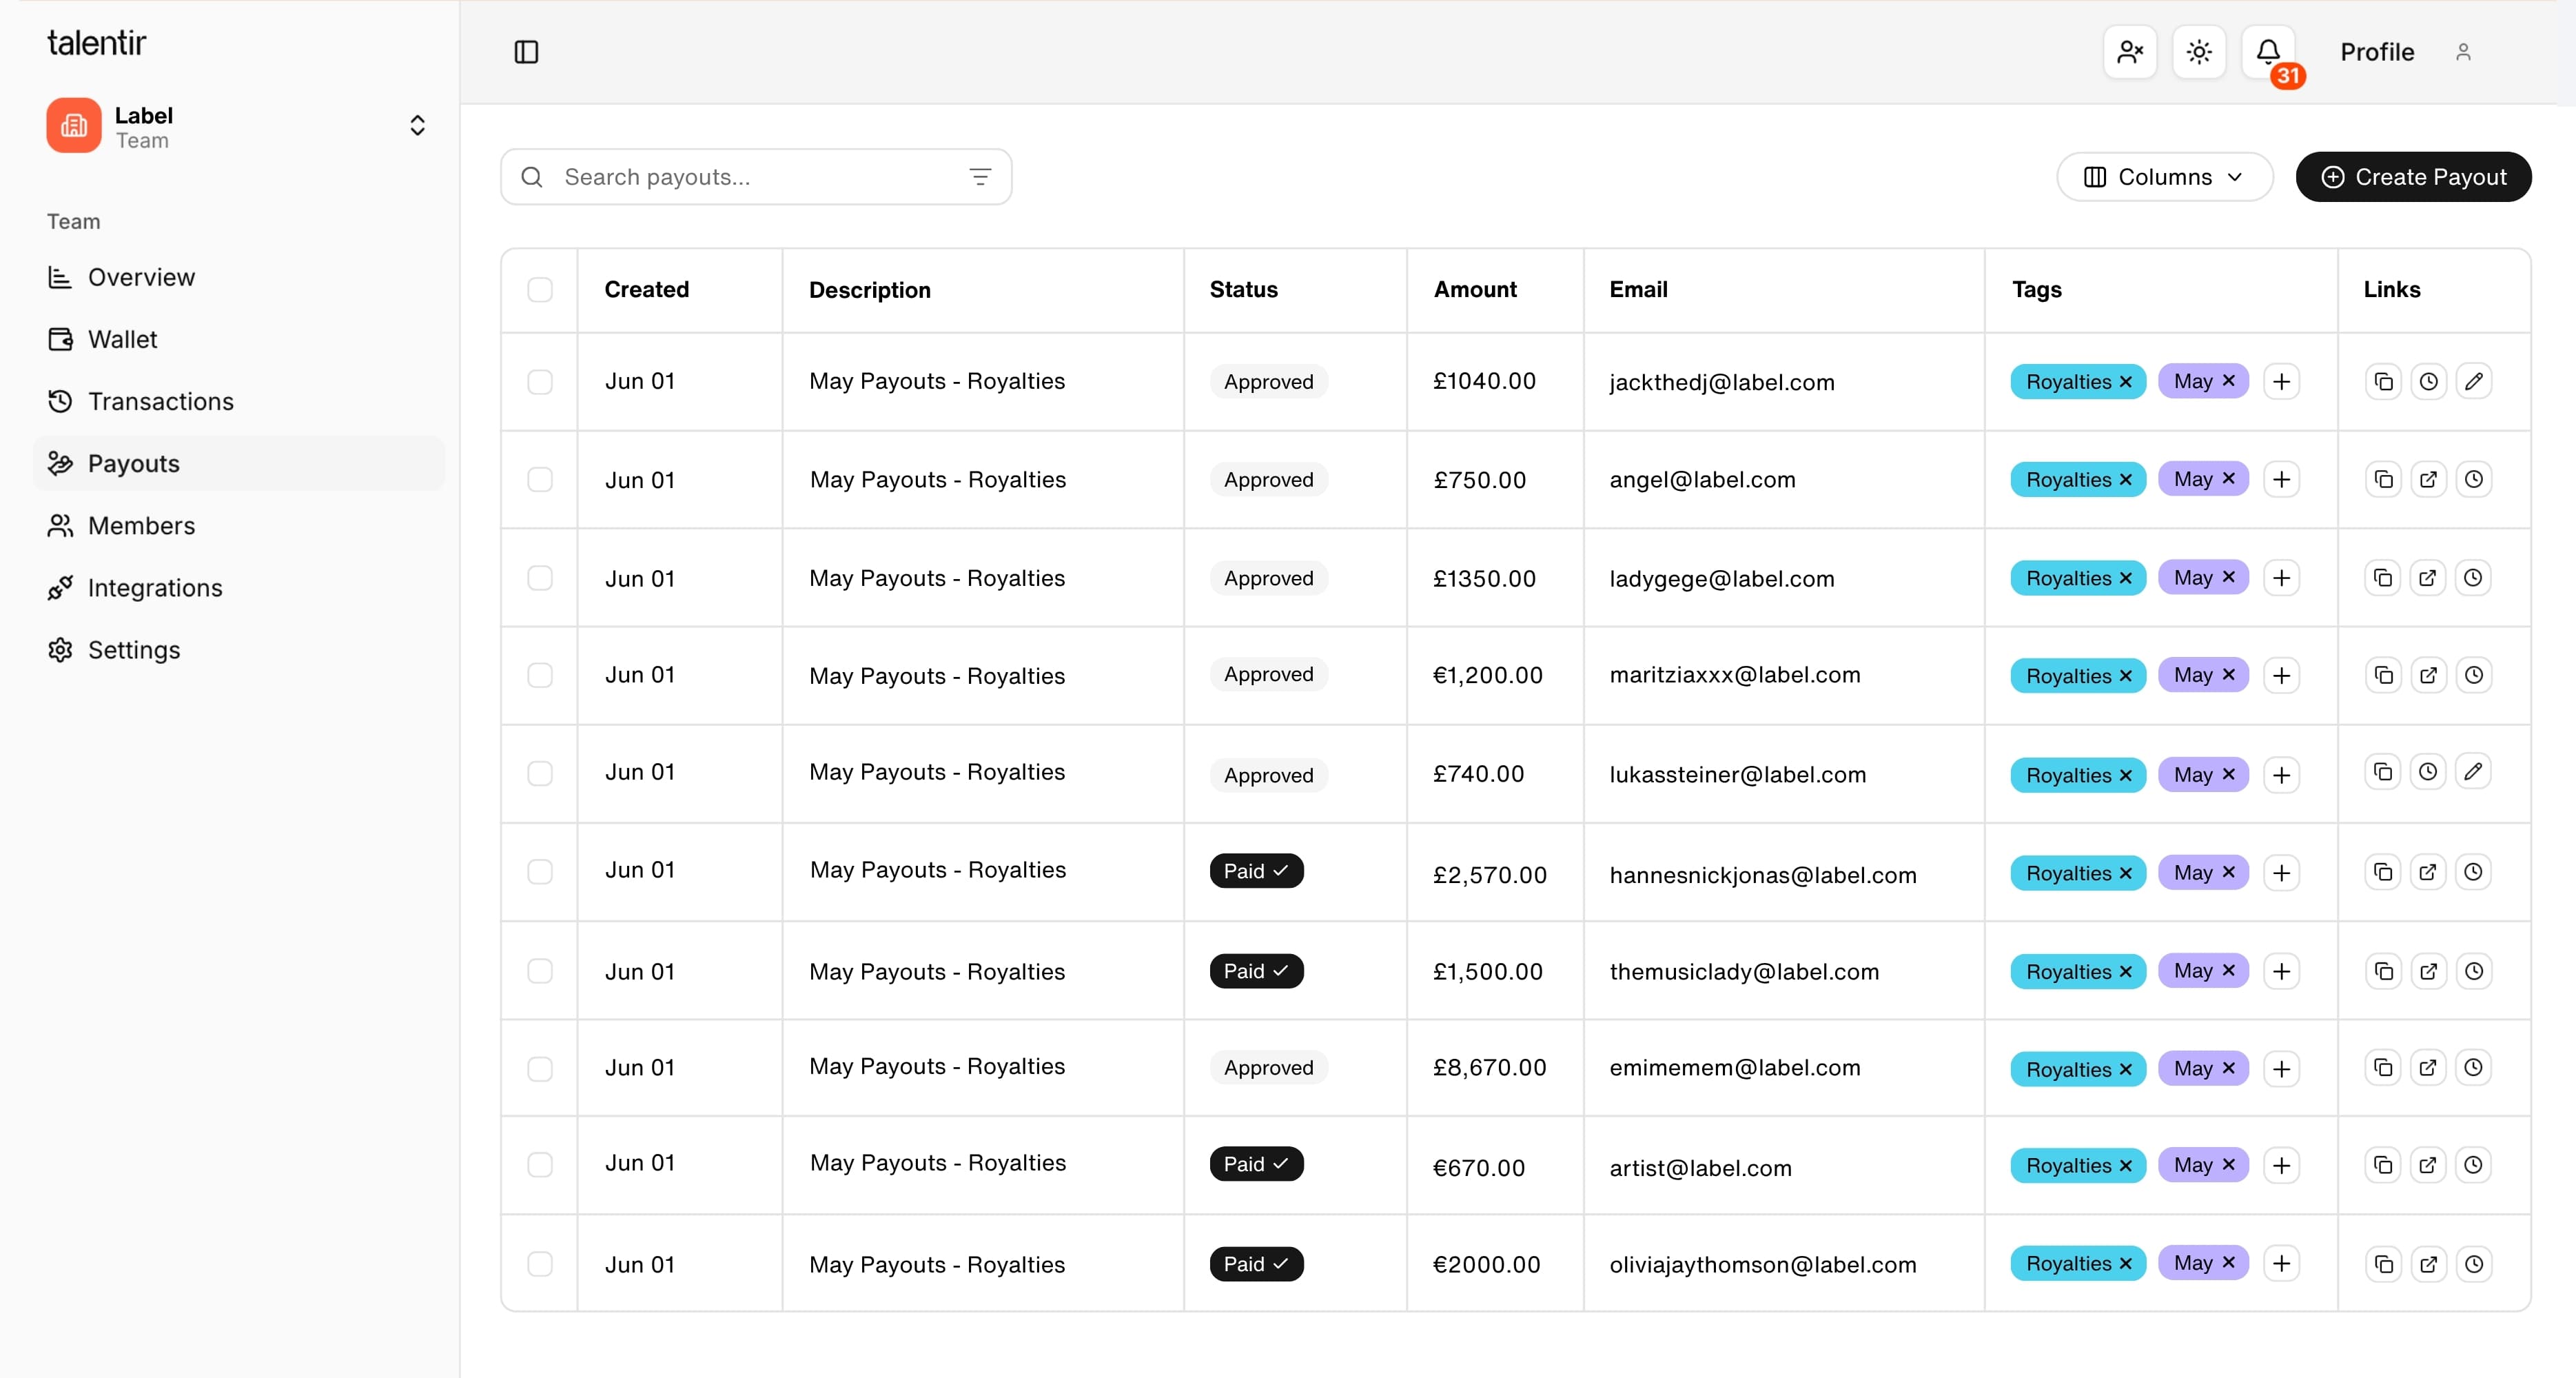Check the angel@label.com payout row
The image size is (2576, 1378).
pyautogui.click(x=540, y=479)
